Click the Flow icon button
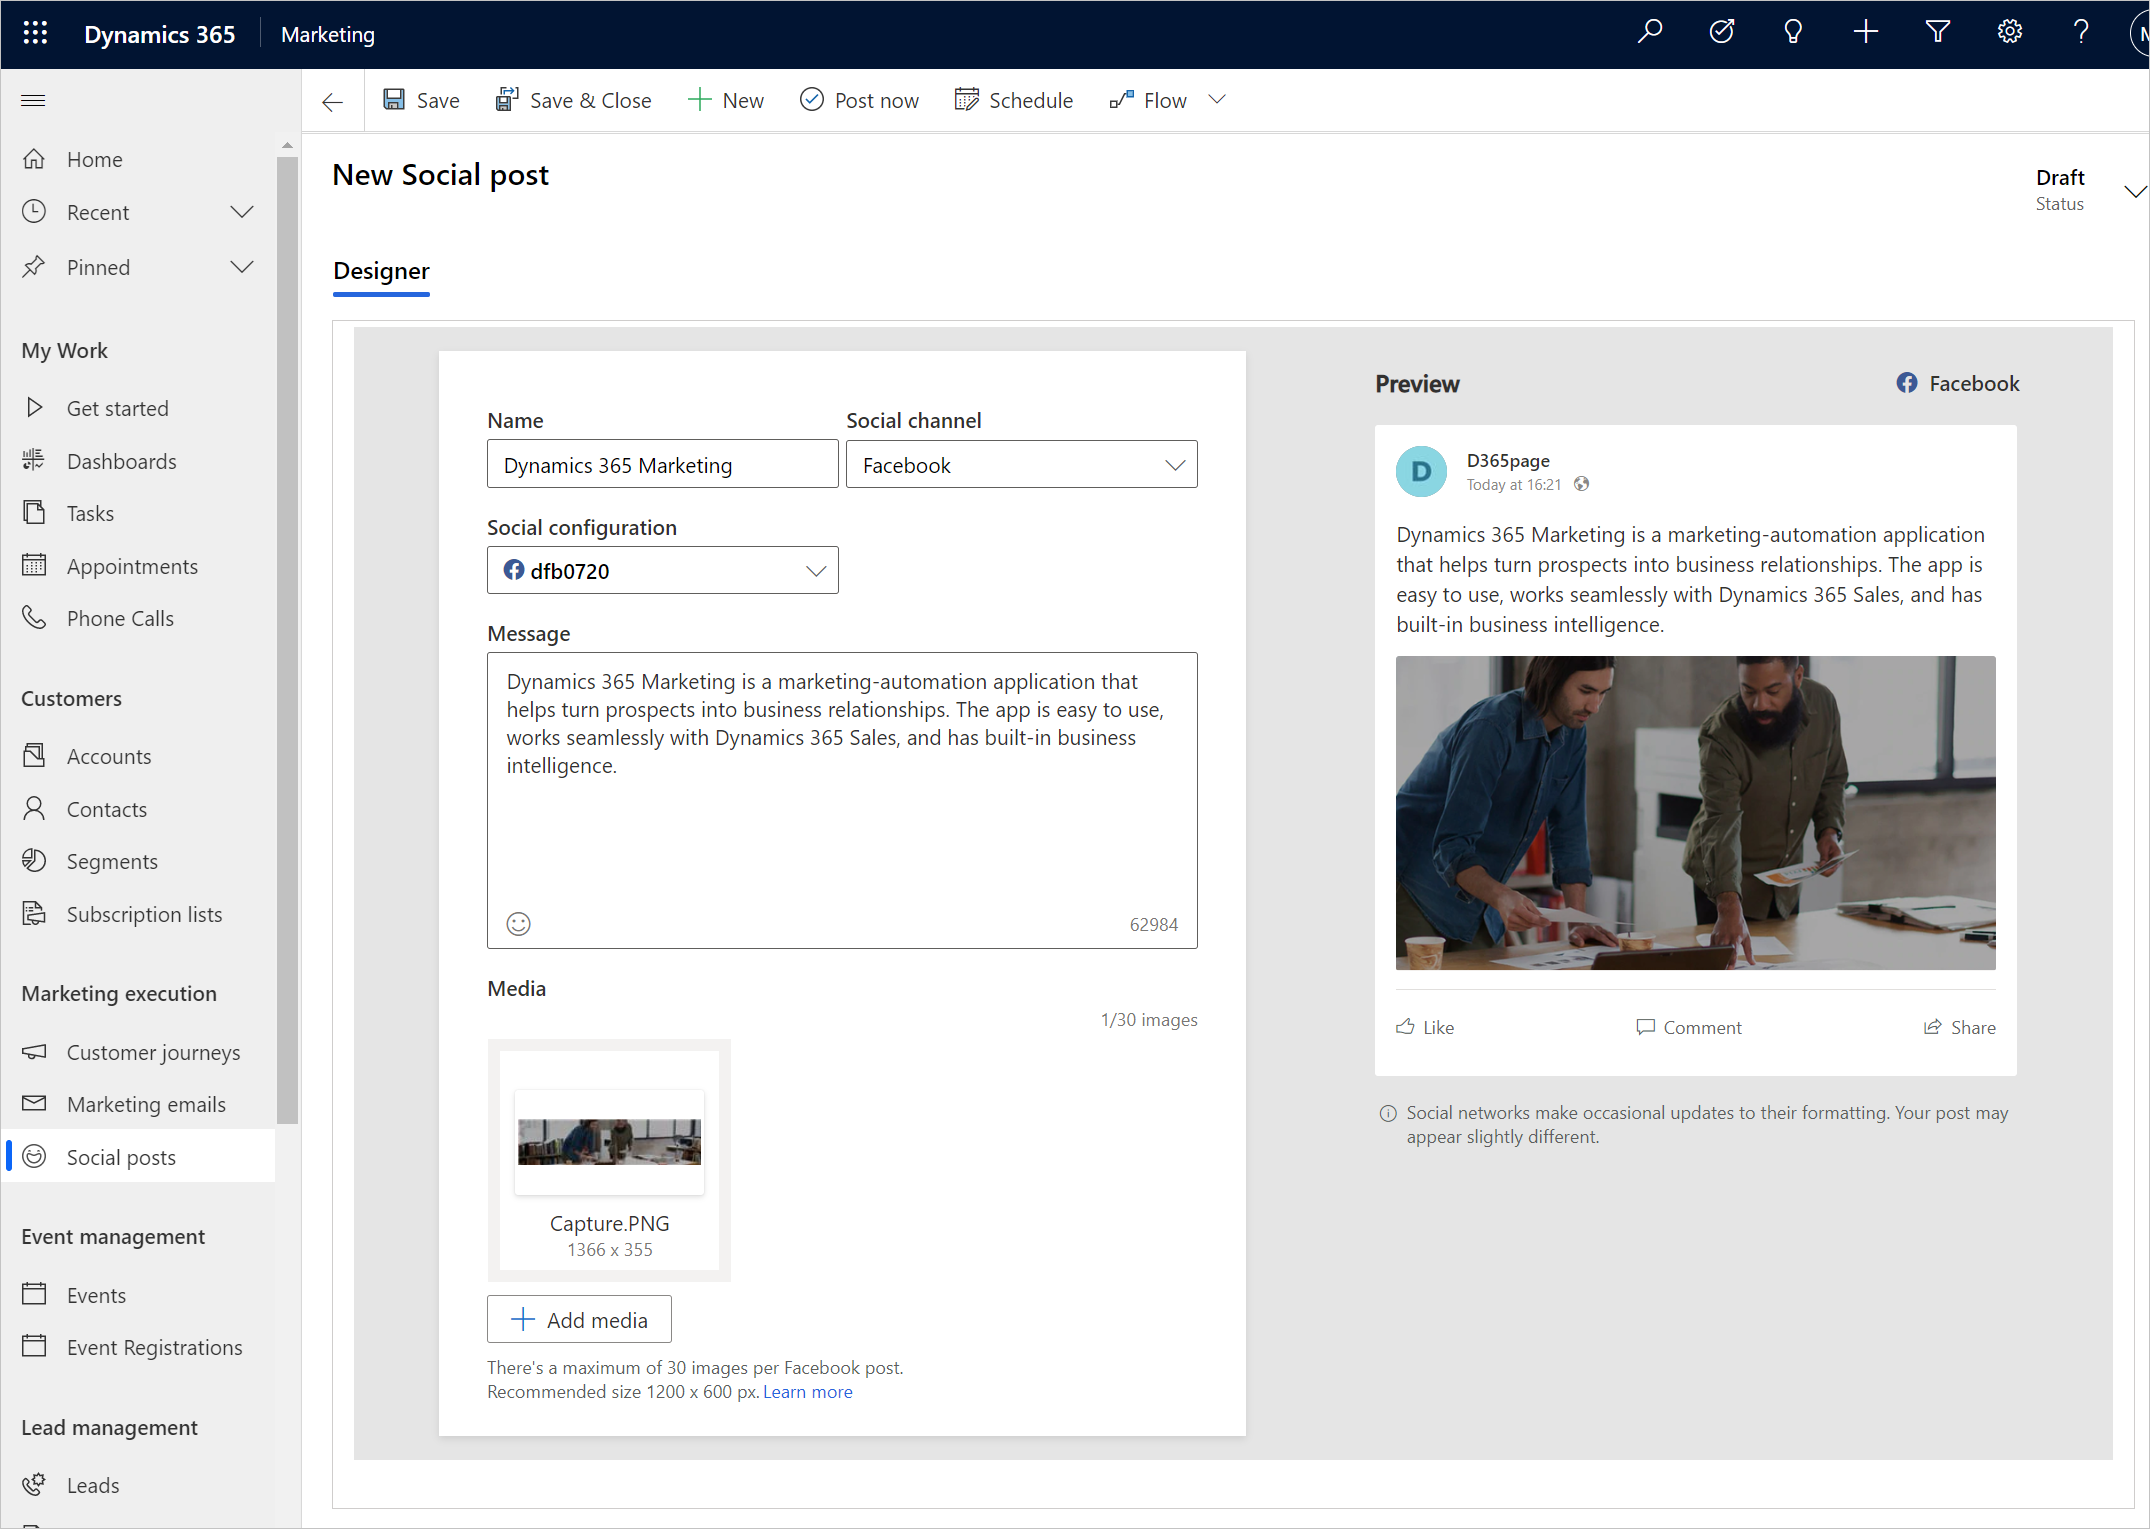The height and width of the screenshot is (1529, 2150). point(1121,101)
